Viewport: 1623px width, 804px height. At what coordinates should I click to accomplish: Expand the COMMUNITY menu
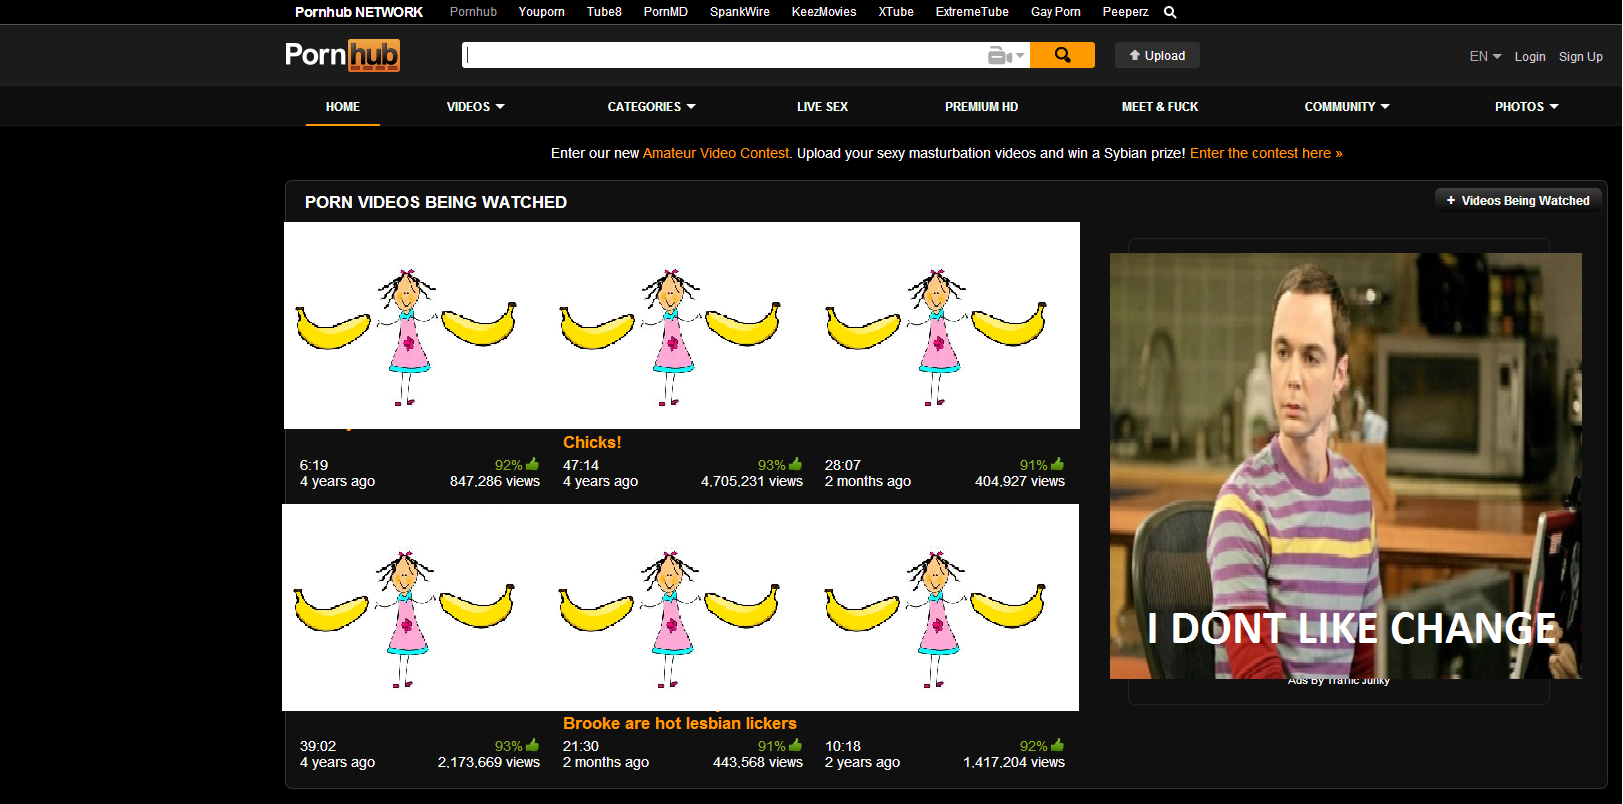[x=1347, y=106]
